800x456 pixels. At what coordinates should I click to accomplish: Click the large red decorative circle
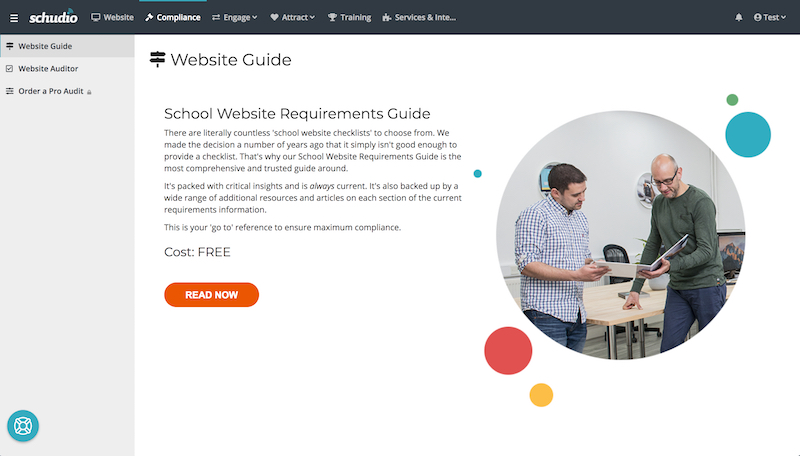507,350
